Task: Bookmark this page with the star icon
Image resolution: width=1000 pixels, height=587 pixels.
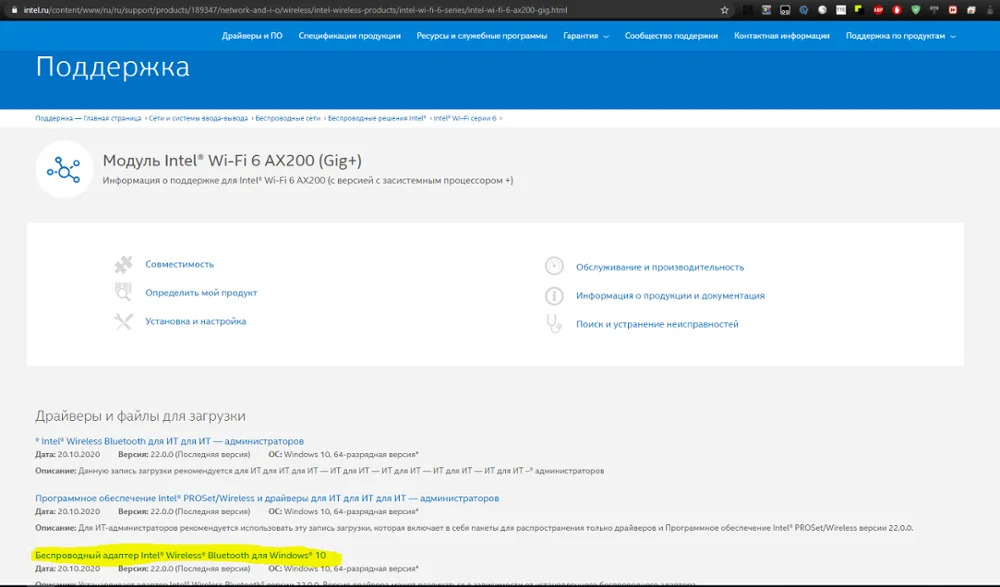Action: click(x=724, y=10)
